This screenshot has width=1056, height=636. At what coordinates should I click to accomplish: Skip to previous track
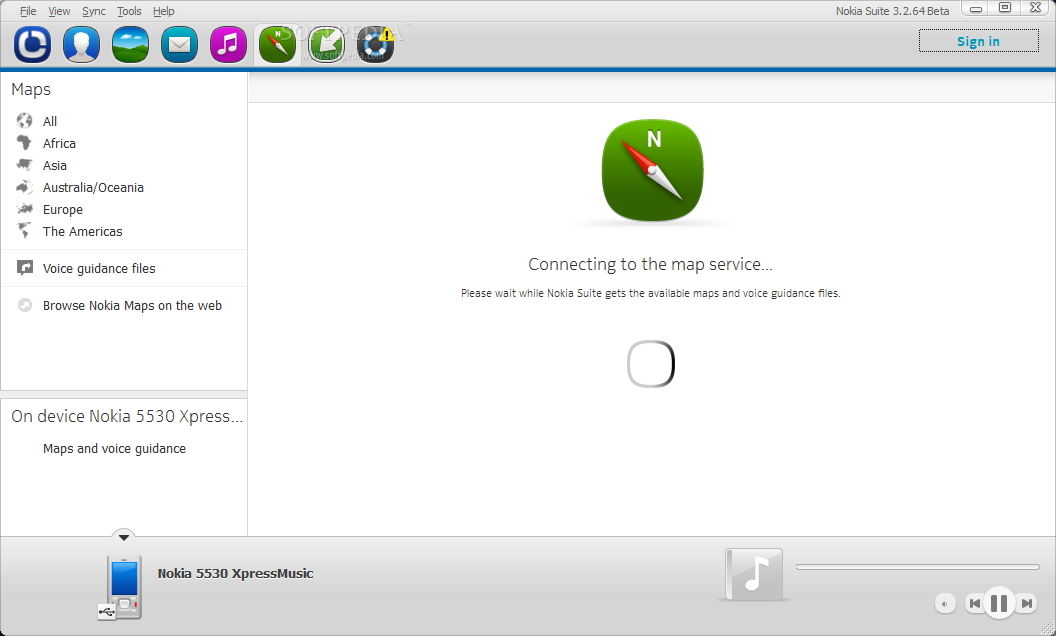coord(974,603)
